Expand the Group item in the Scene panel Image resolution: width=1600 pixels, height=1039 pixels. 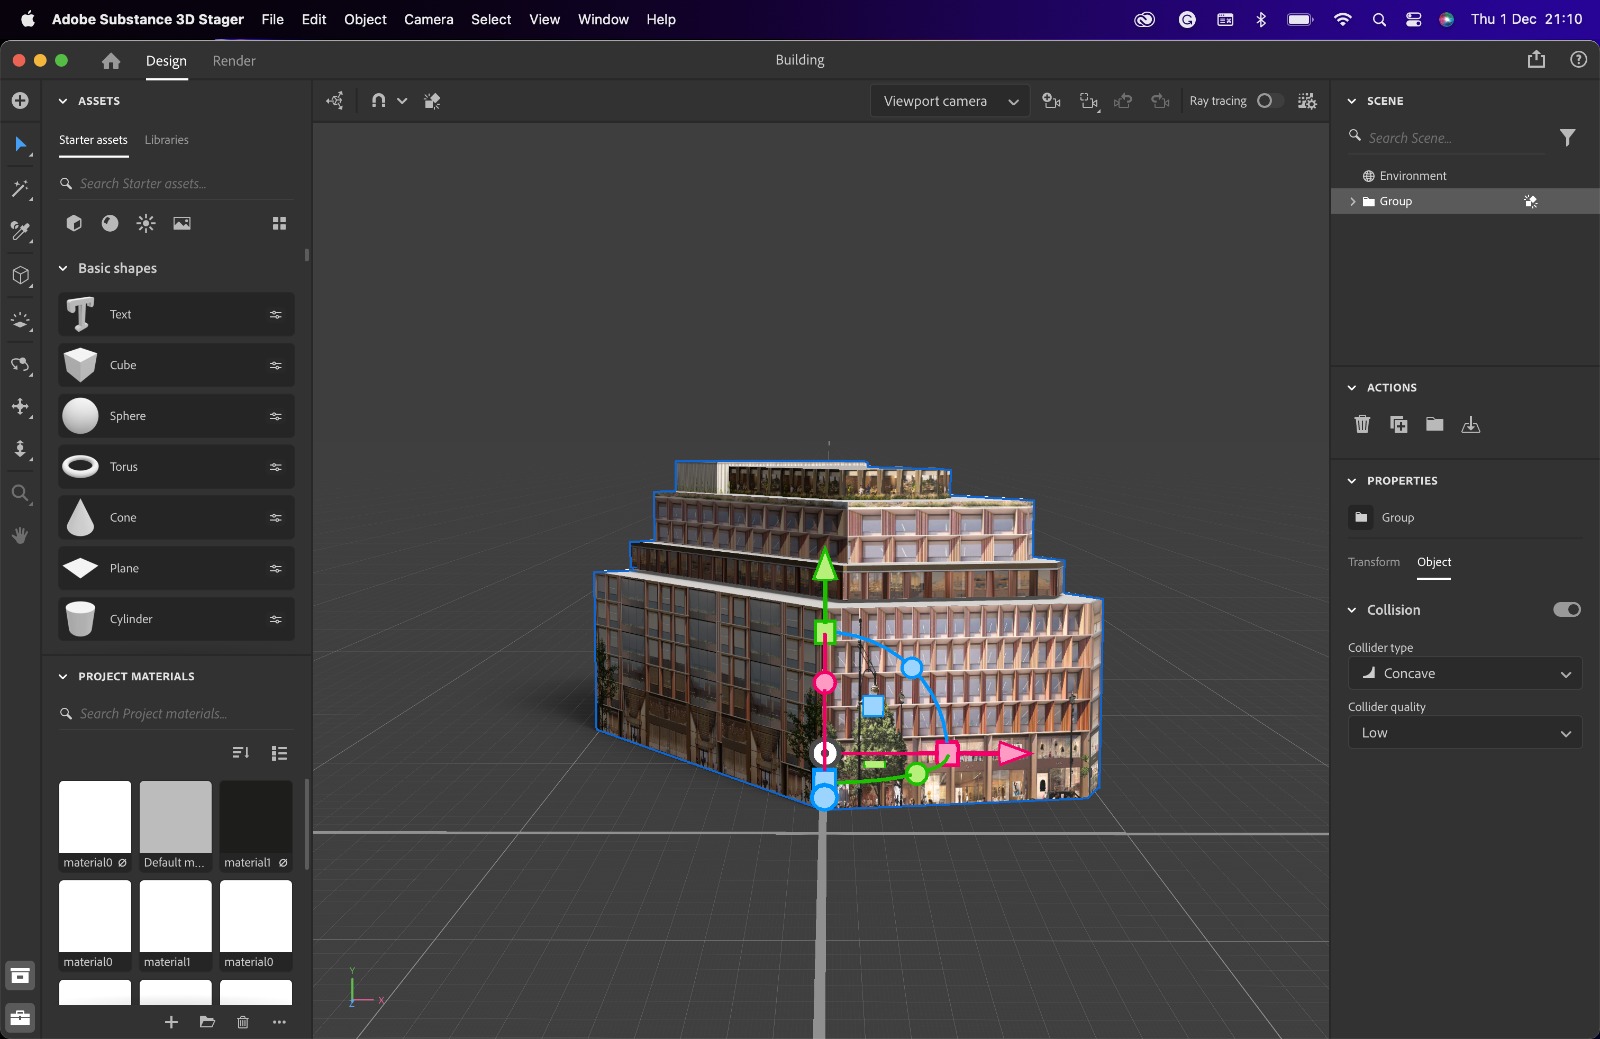click(1355, 201)
